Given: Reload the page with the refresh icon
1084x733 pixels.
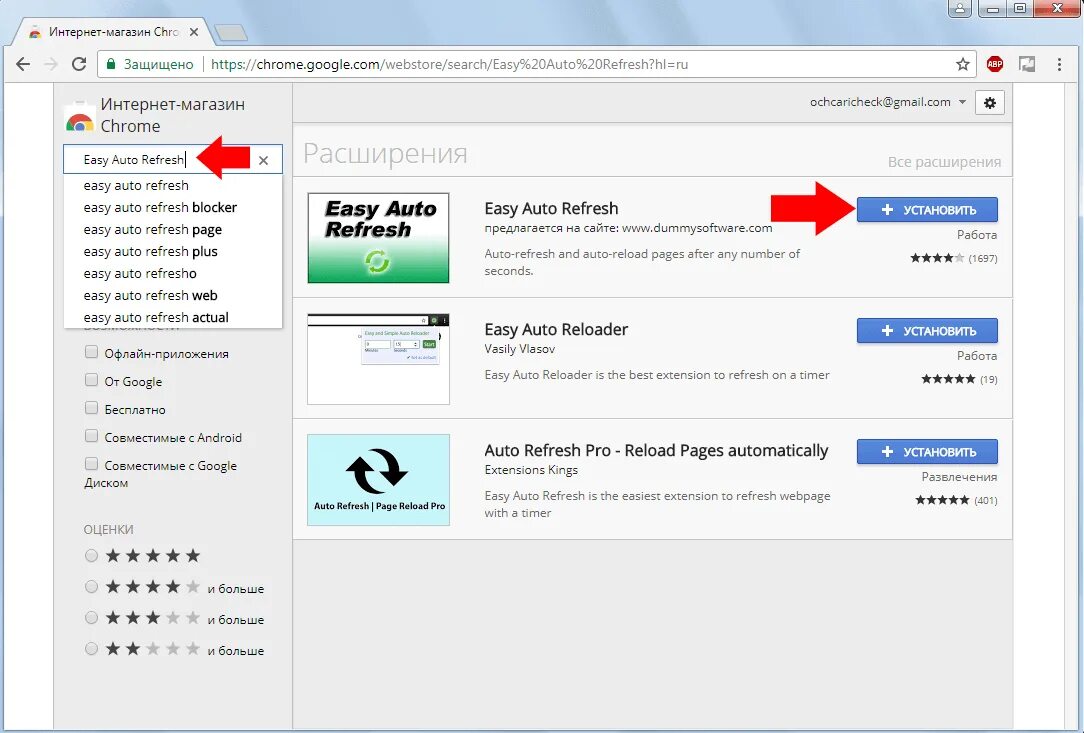Looking at the screenshot, I should click(79, 64).
